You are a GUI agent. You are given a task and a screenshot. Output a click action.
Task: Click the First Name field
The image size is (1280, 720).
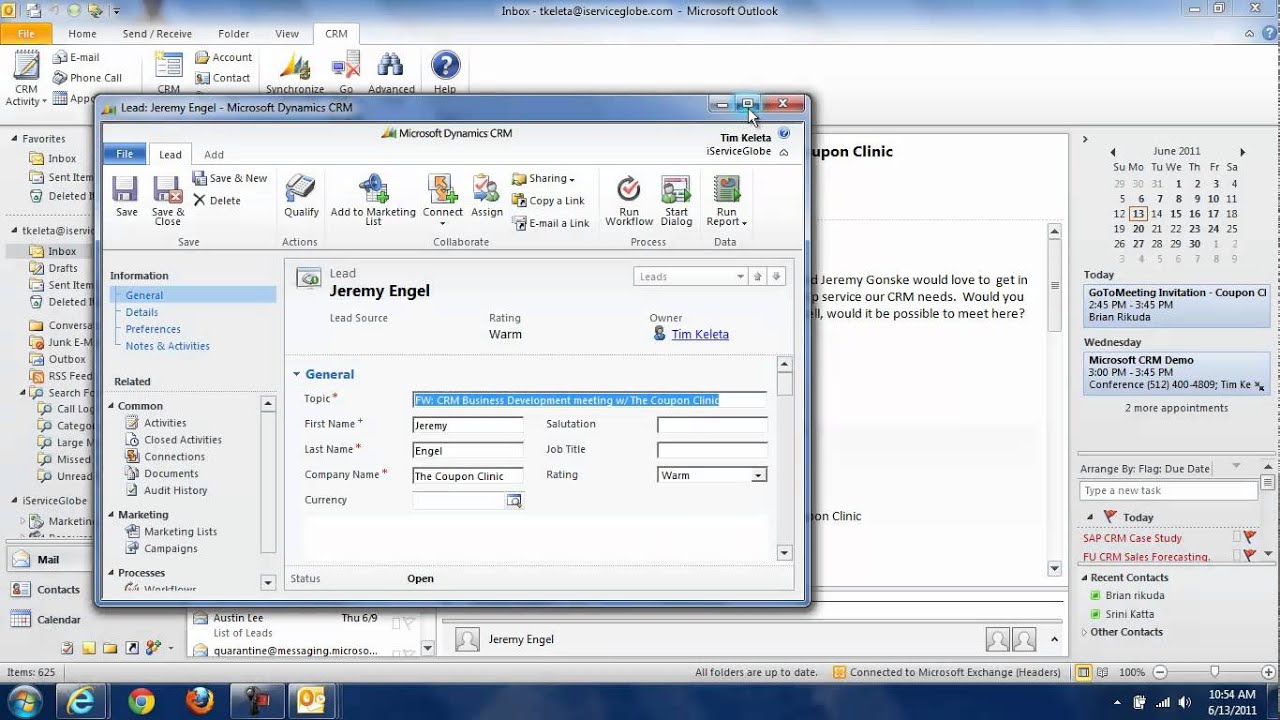[468, 425]
